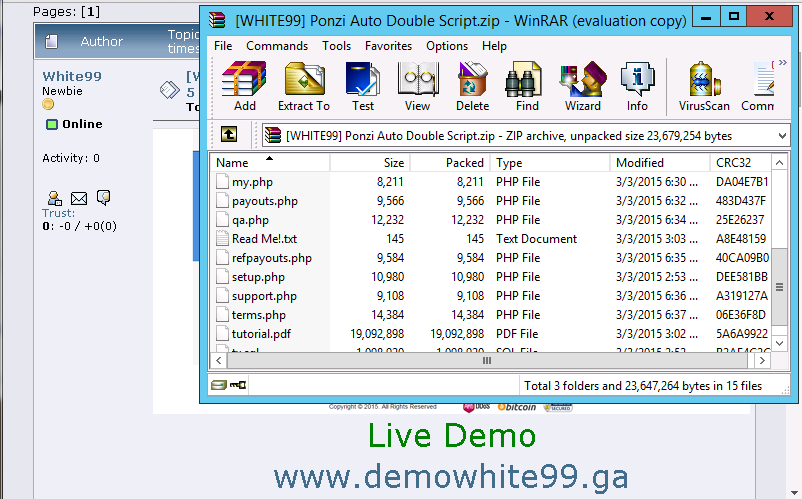Screen dimensions: 802x499
Task: Click the Author column page icon
Action: (x=51, y=41)
